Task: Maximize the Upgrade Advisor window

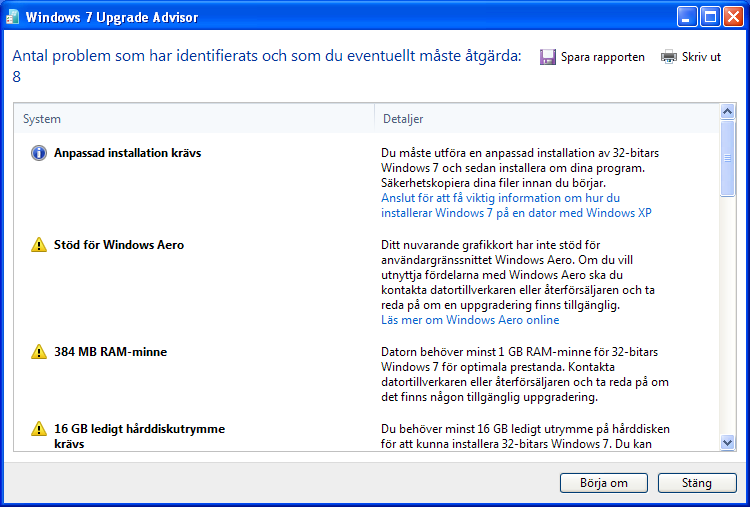Action: tap(710, 18)
